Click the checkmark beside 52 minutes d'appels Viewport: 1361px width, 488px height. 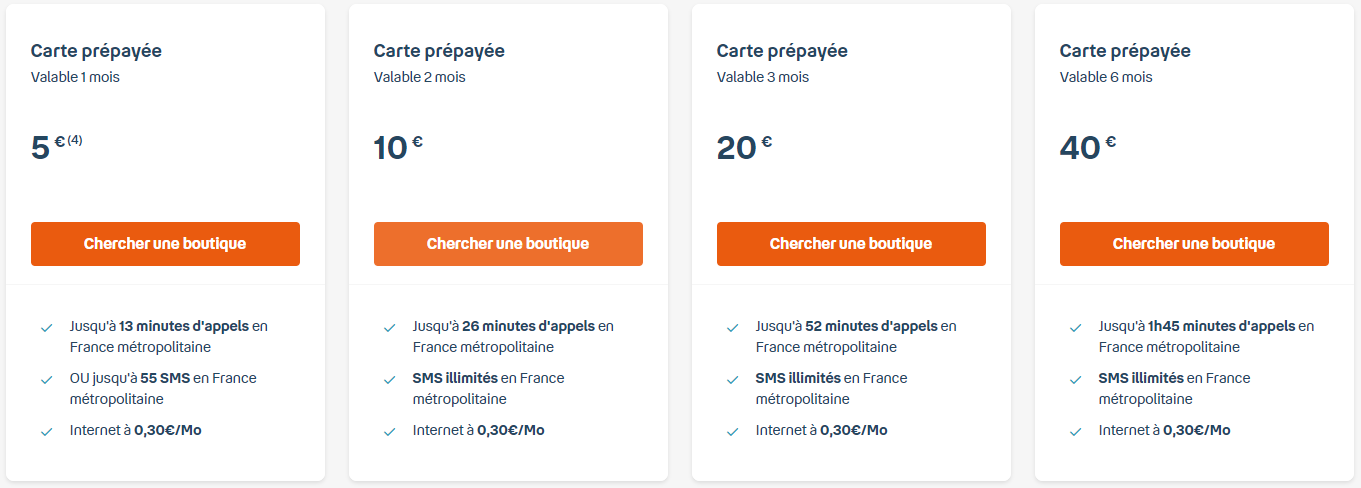click(732, 327)
